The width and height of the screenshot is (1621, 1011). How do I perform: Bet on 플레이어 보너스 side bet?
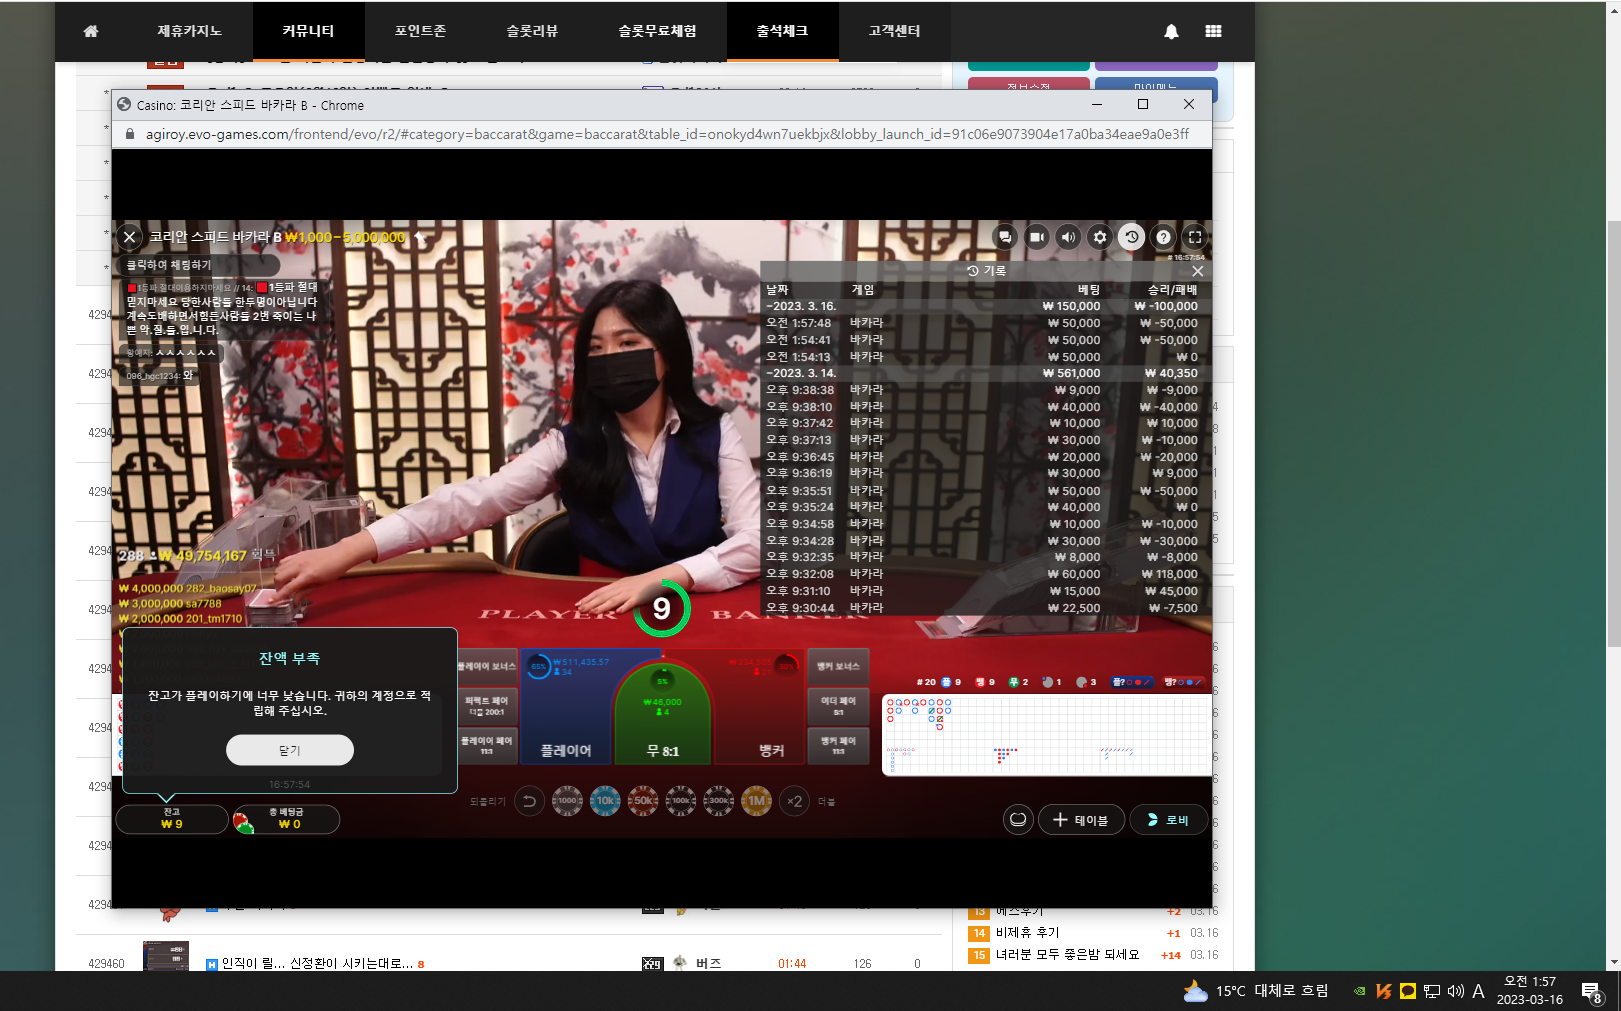[487, 666]
